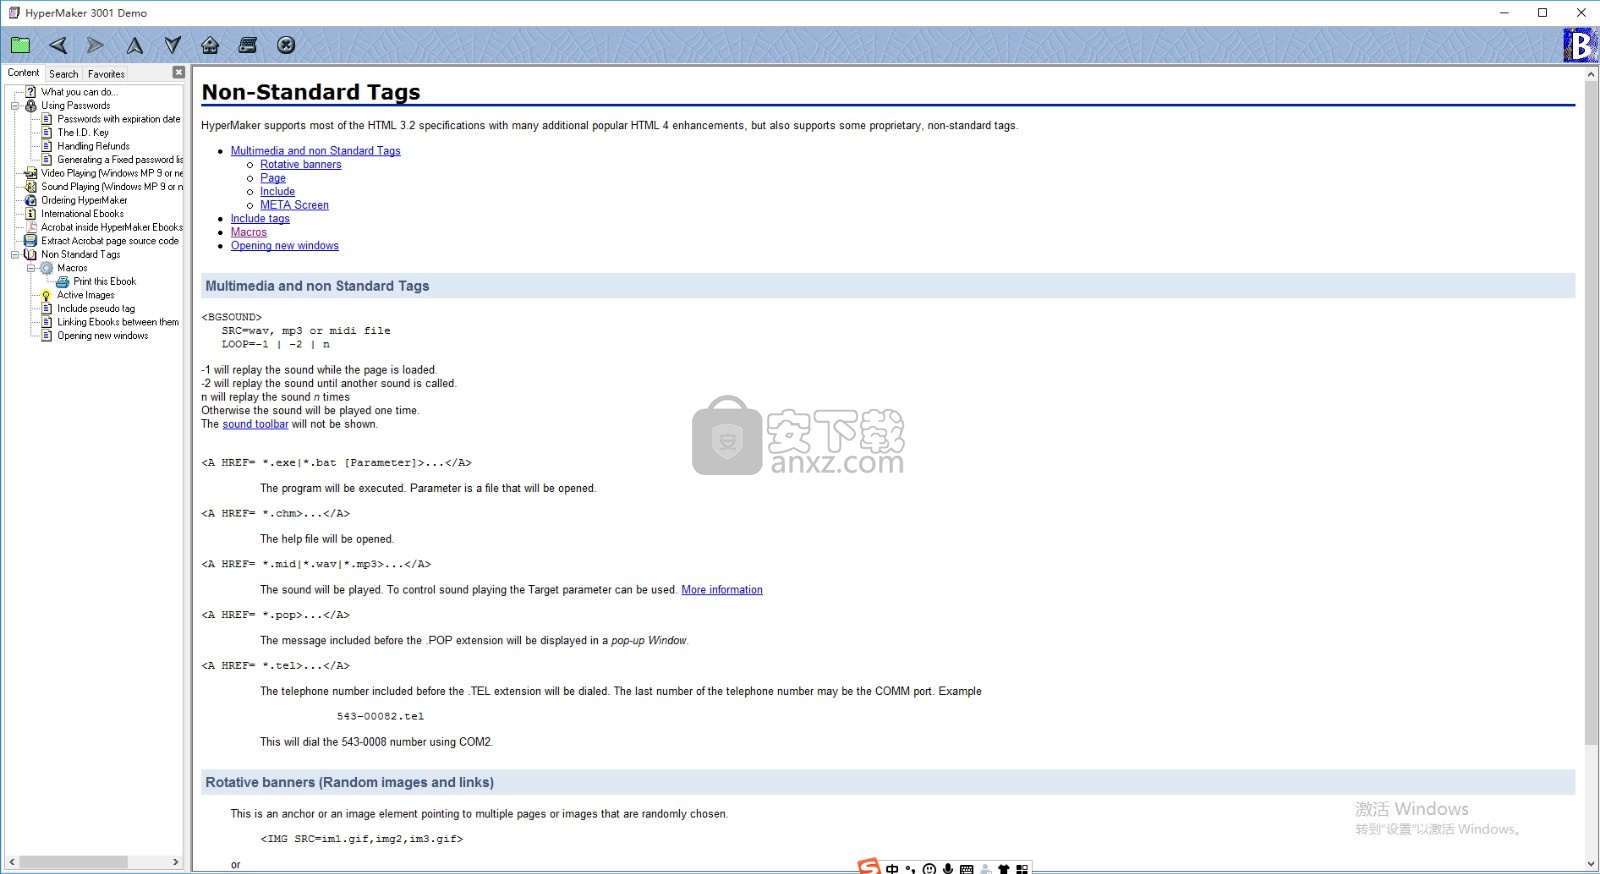Click the tree panel horizontal scrollbar thumb
1600x874 pixels.
coord(73,862)
